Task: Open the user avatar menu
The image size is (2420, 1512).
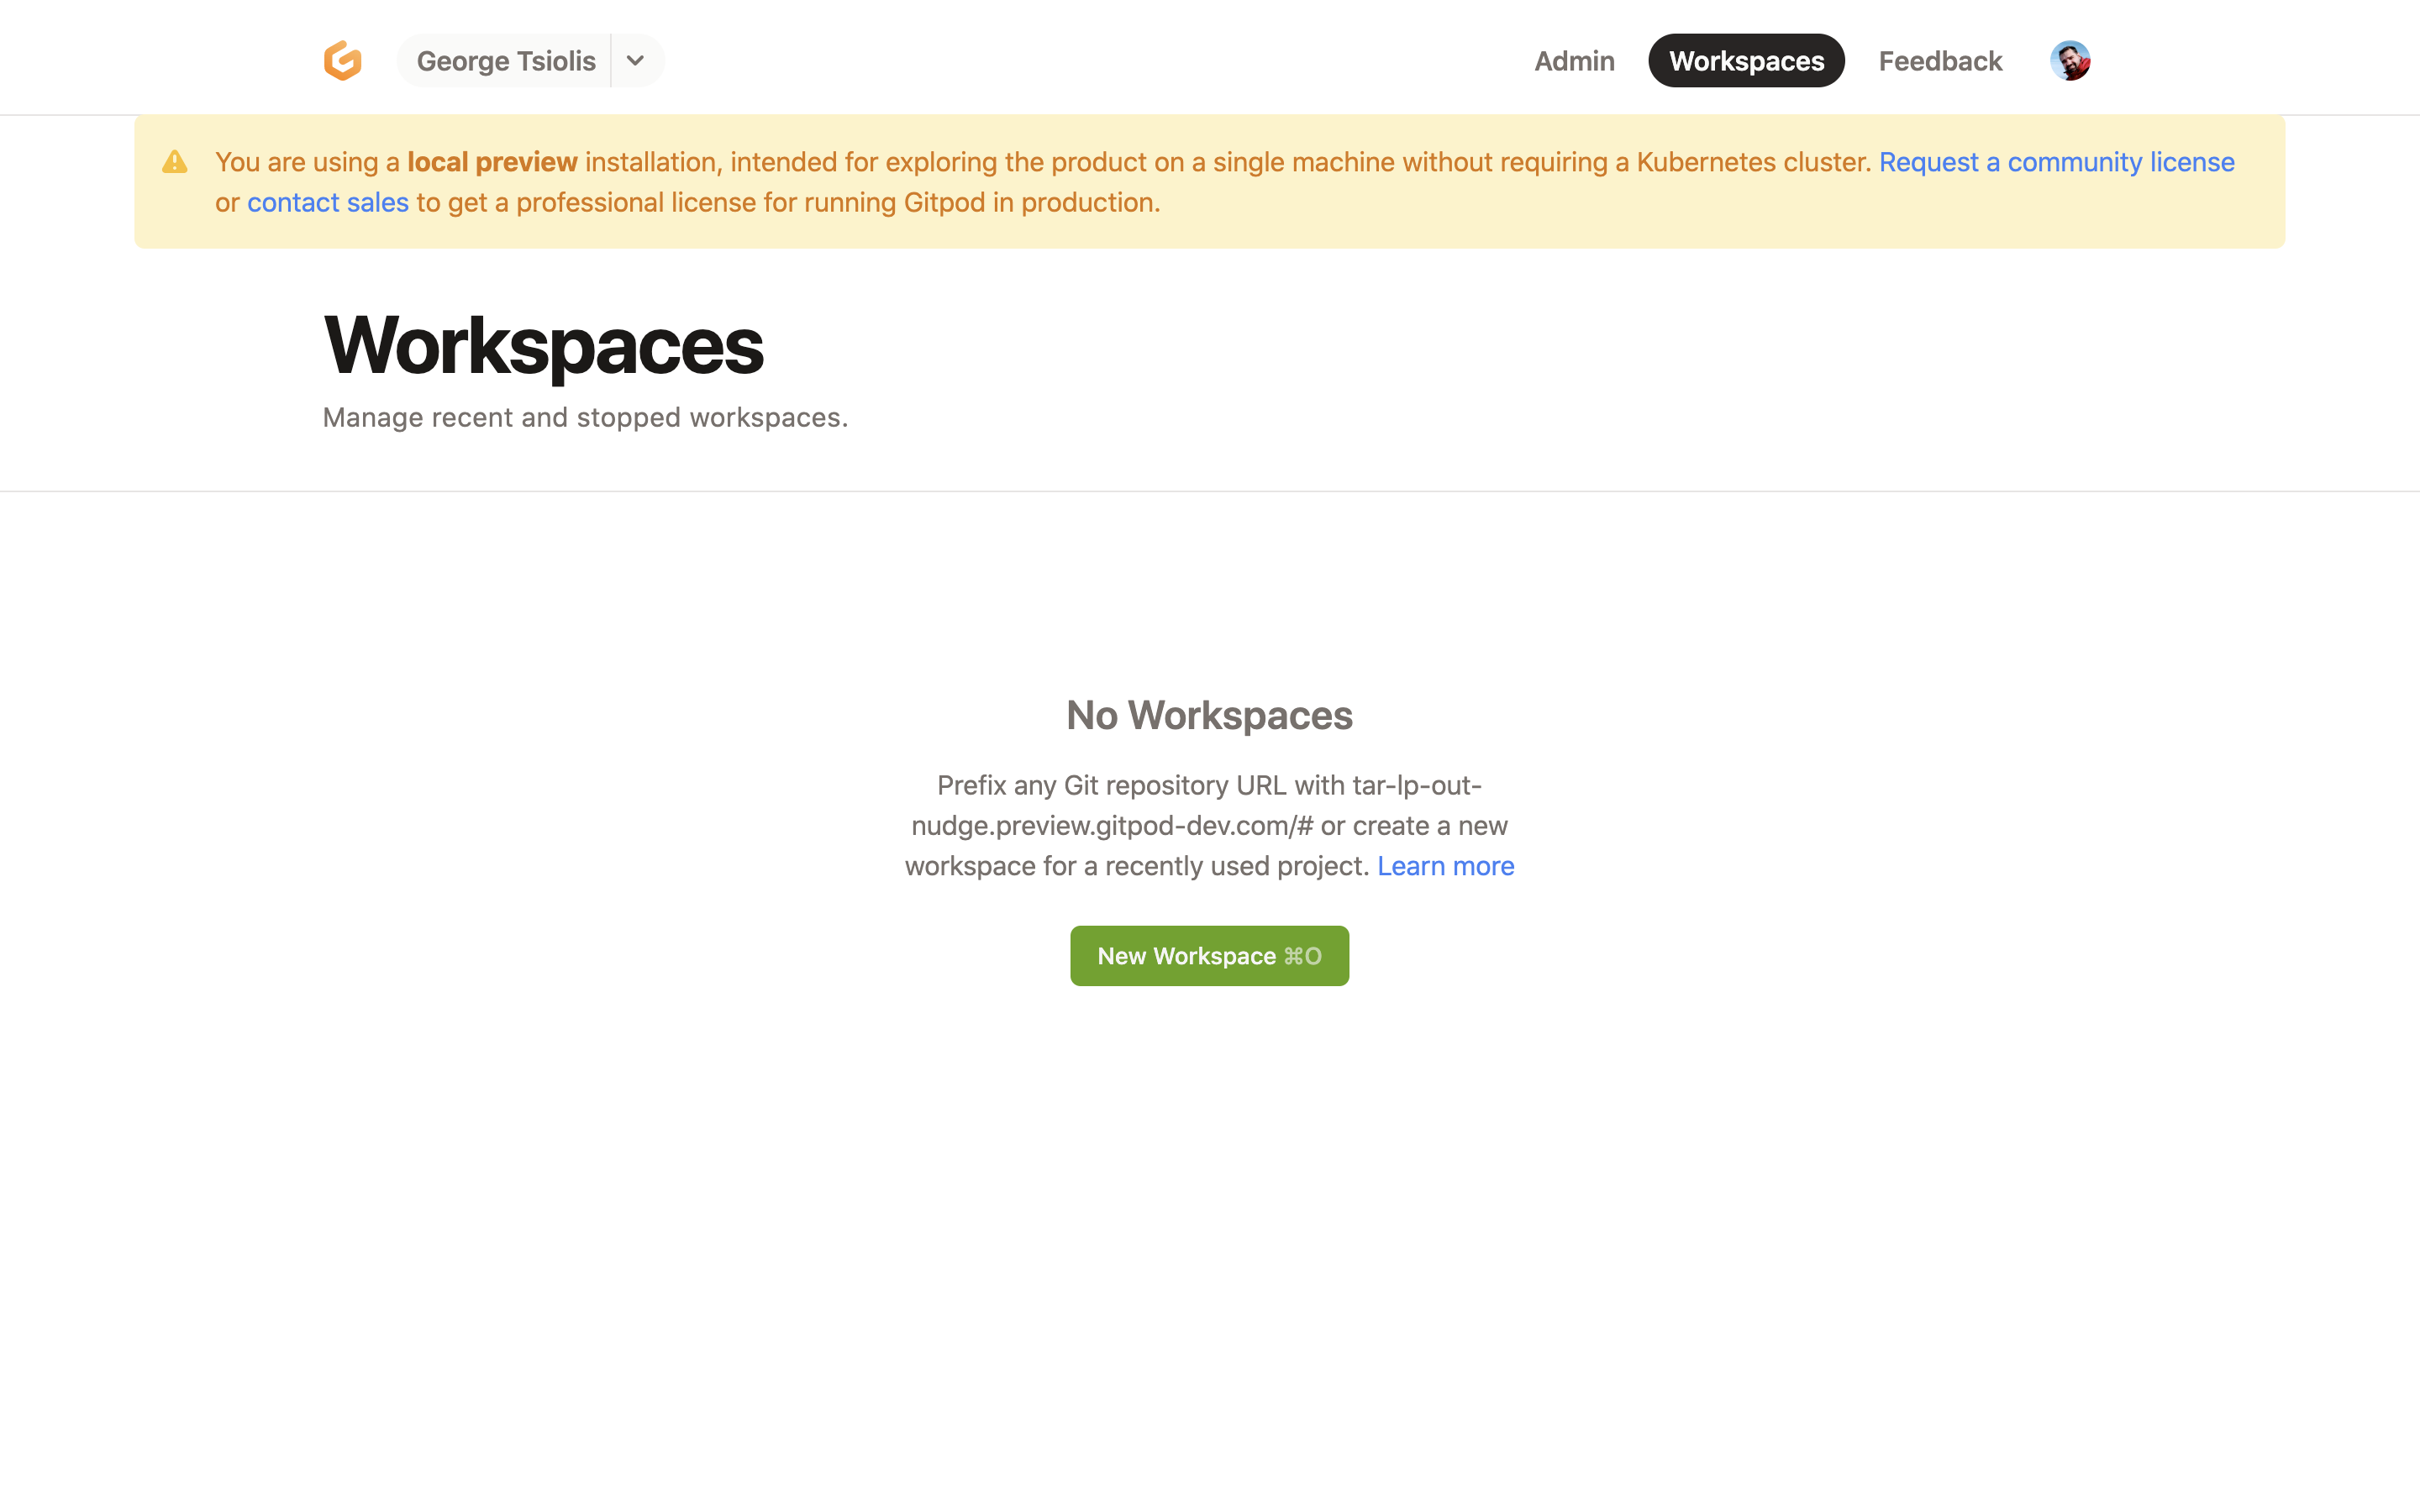Action: (x=2069, y=61)
